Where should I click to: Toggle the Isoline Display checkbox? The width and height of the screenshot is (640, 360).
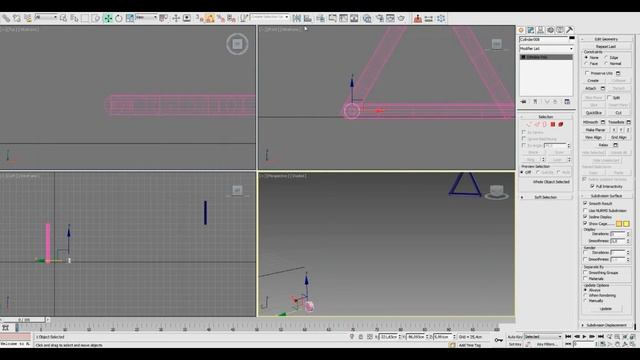pyautogui.click(x=585, y=217)
